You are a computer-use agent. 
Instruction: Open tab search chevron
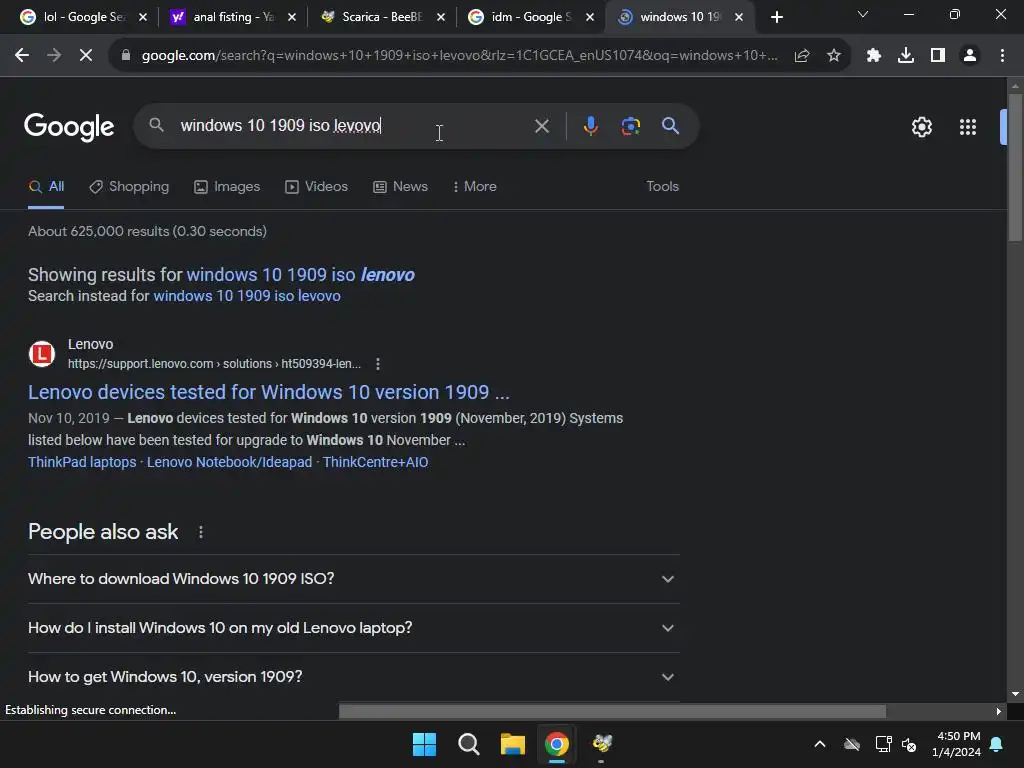coord(863,14)
